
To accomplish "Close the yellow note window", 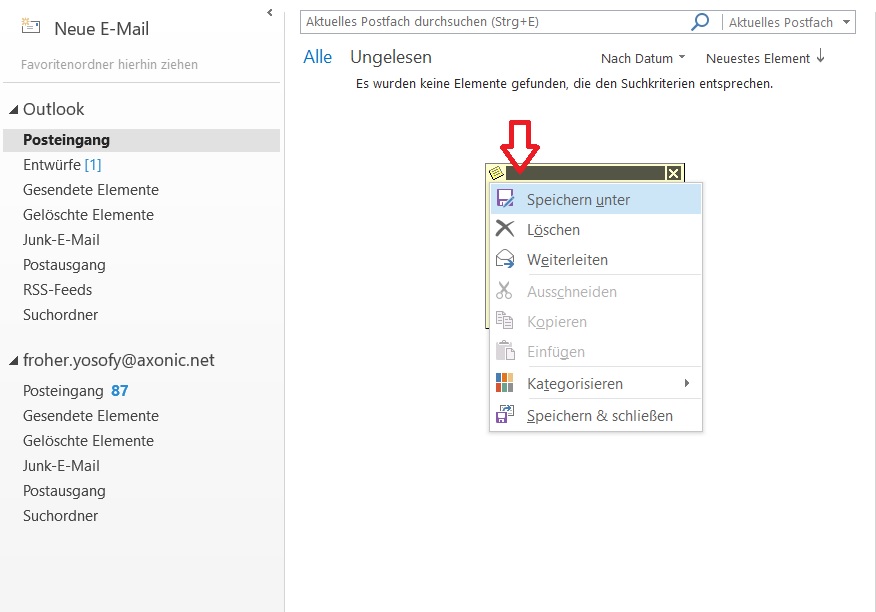I will [673, 173].
